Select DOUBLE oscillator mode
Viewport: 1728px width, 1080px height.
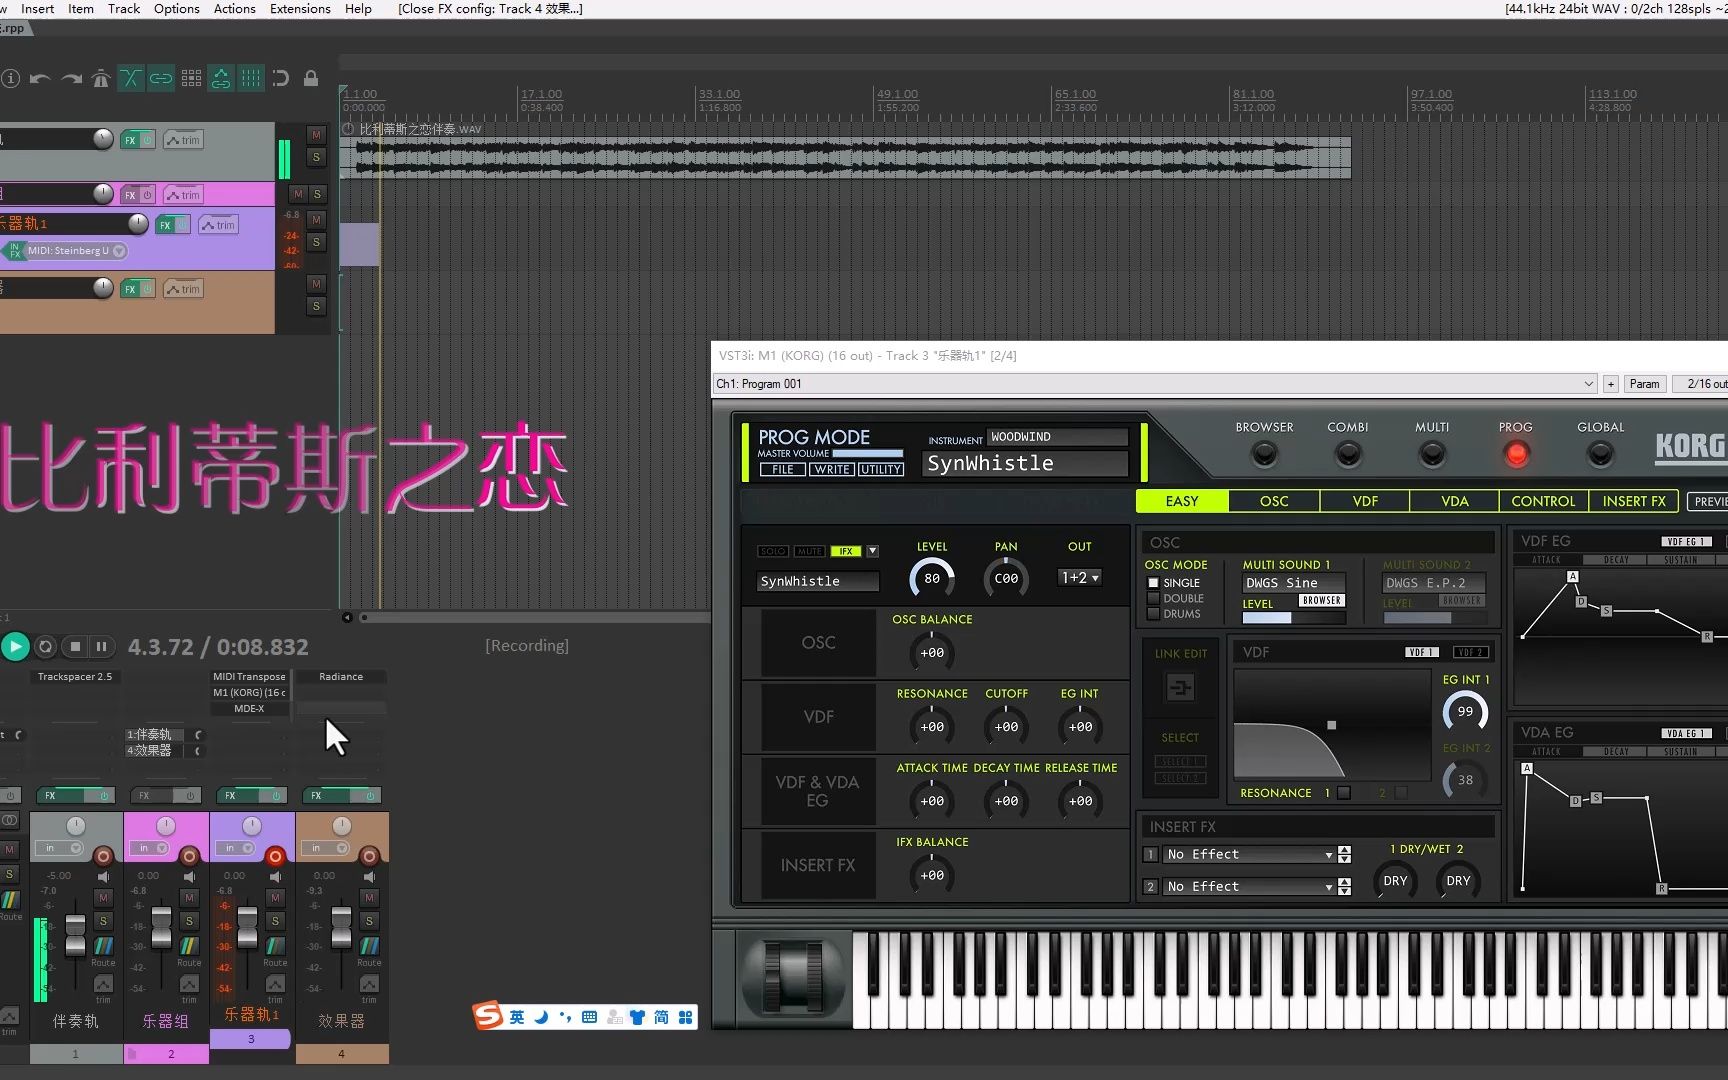tap(1153, 598)
